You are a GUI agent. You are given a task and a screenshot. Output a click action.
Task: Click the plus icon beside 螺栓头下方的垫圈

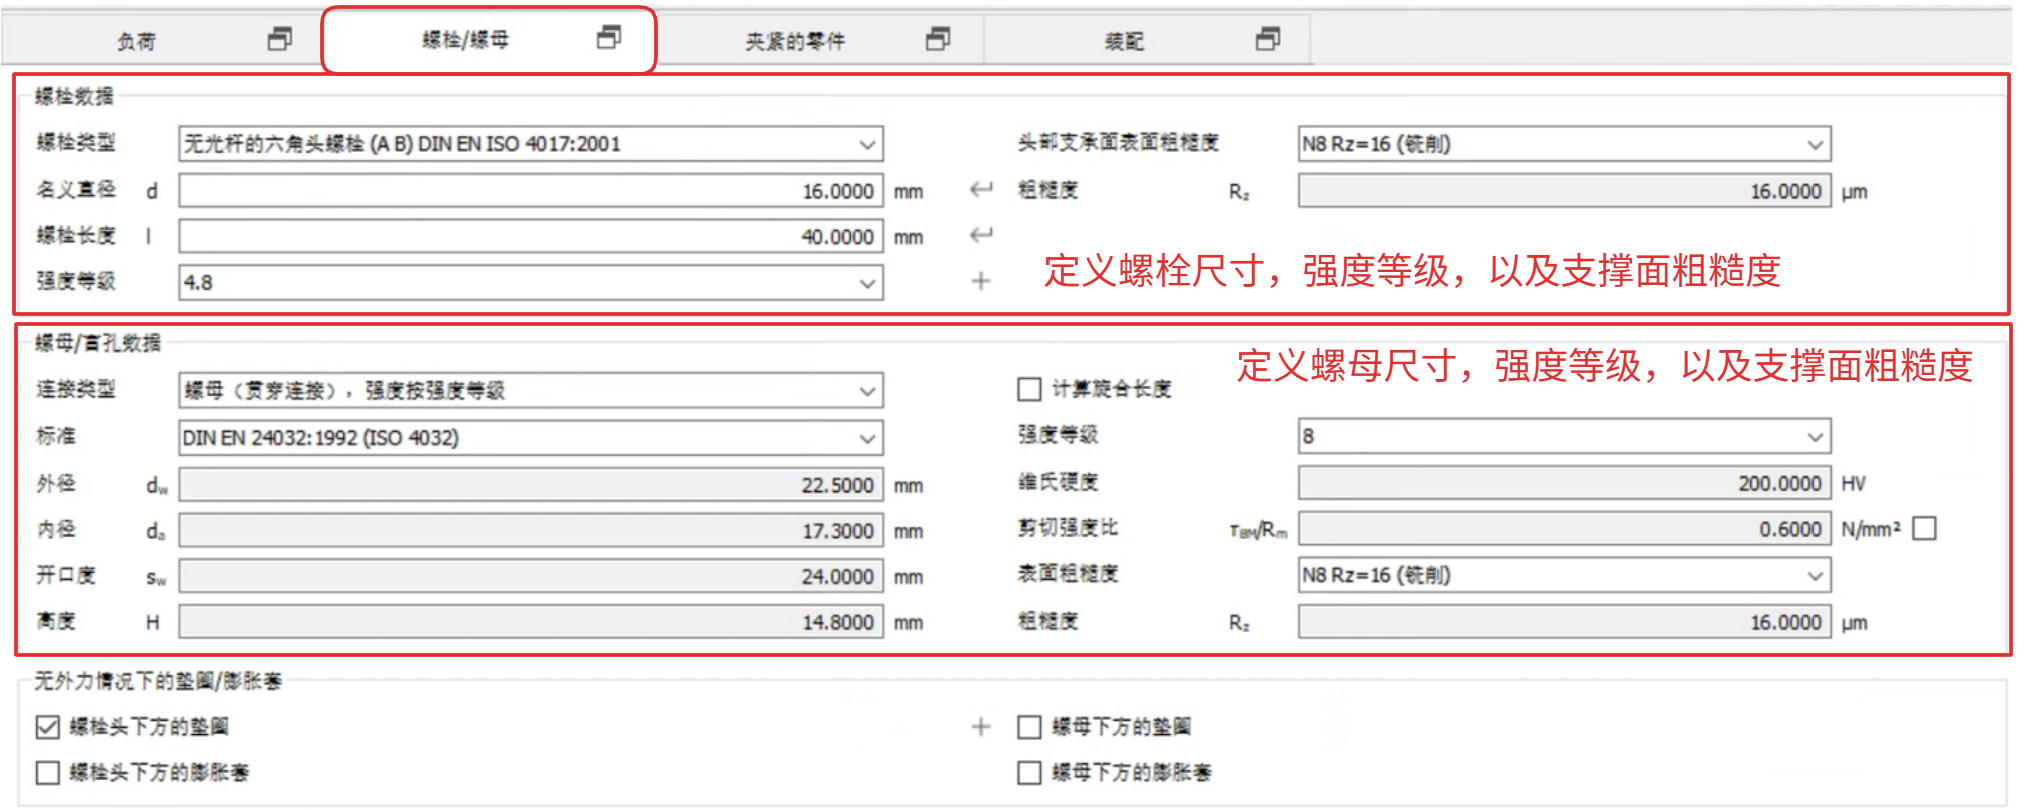pos(981,727)
